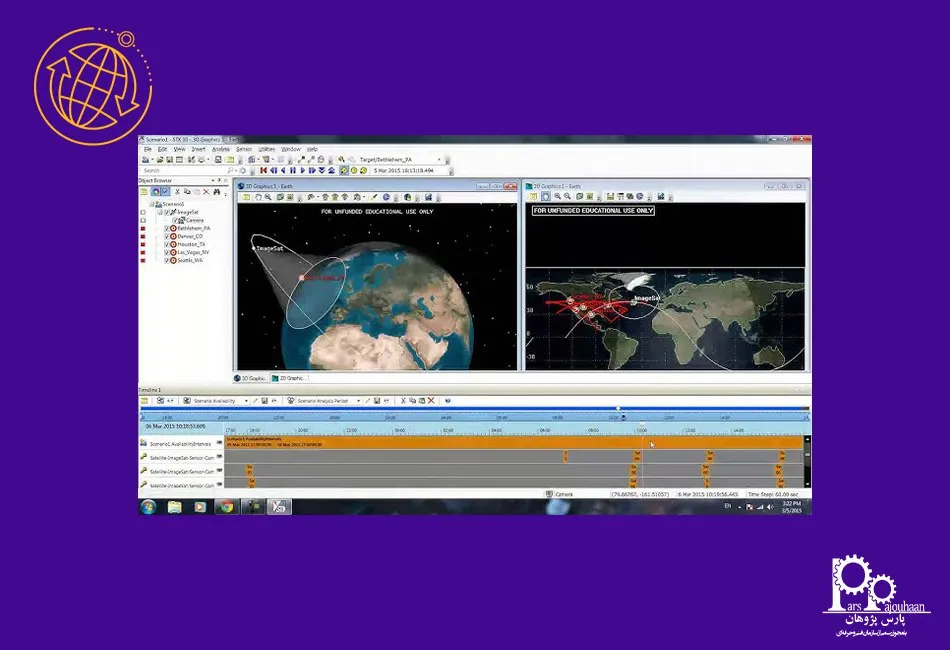Select the grab hand tool in 2D Graphics toolbar

(546, 197)
